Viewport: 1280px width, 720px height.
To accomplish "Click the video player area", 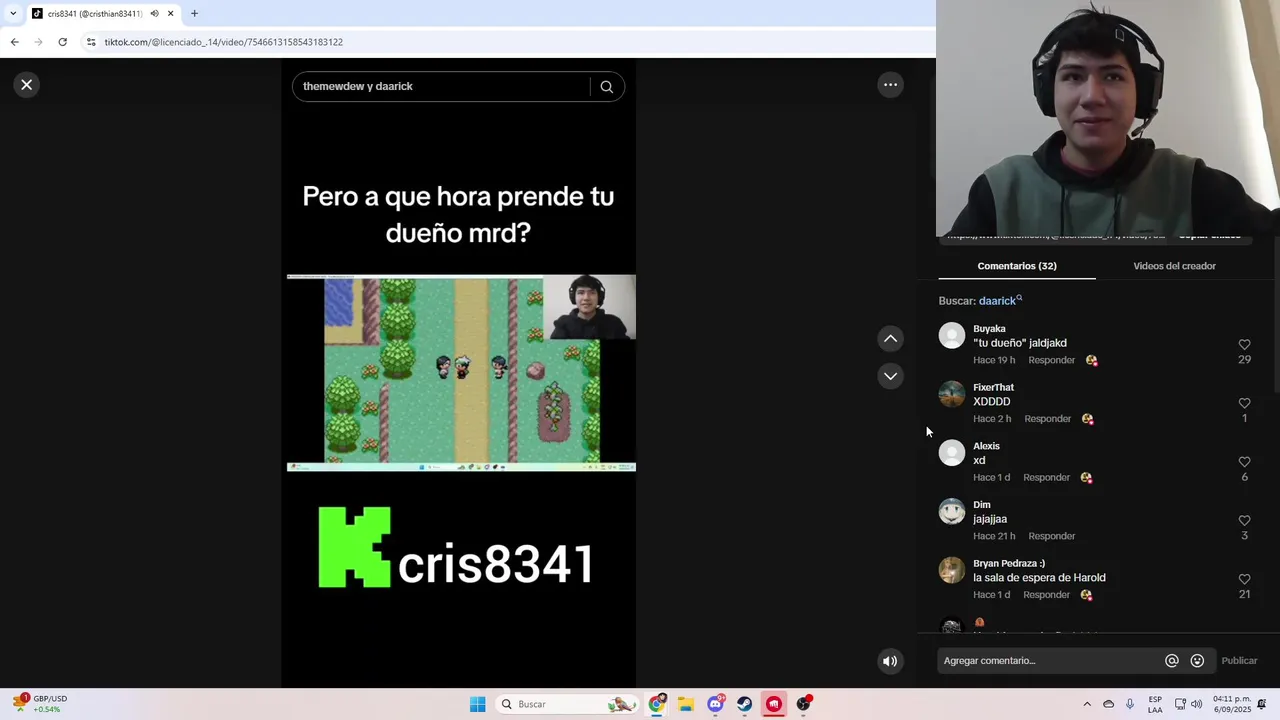I will [x=459, y=372].
